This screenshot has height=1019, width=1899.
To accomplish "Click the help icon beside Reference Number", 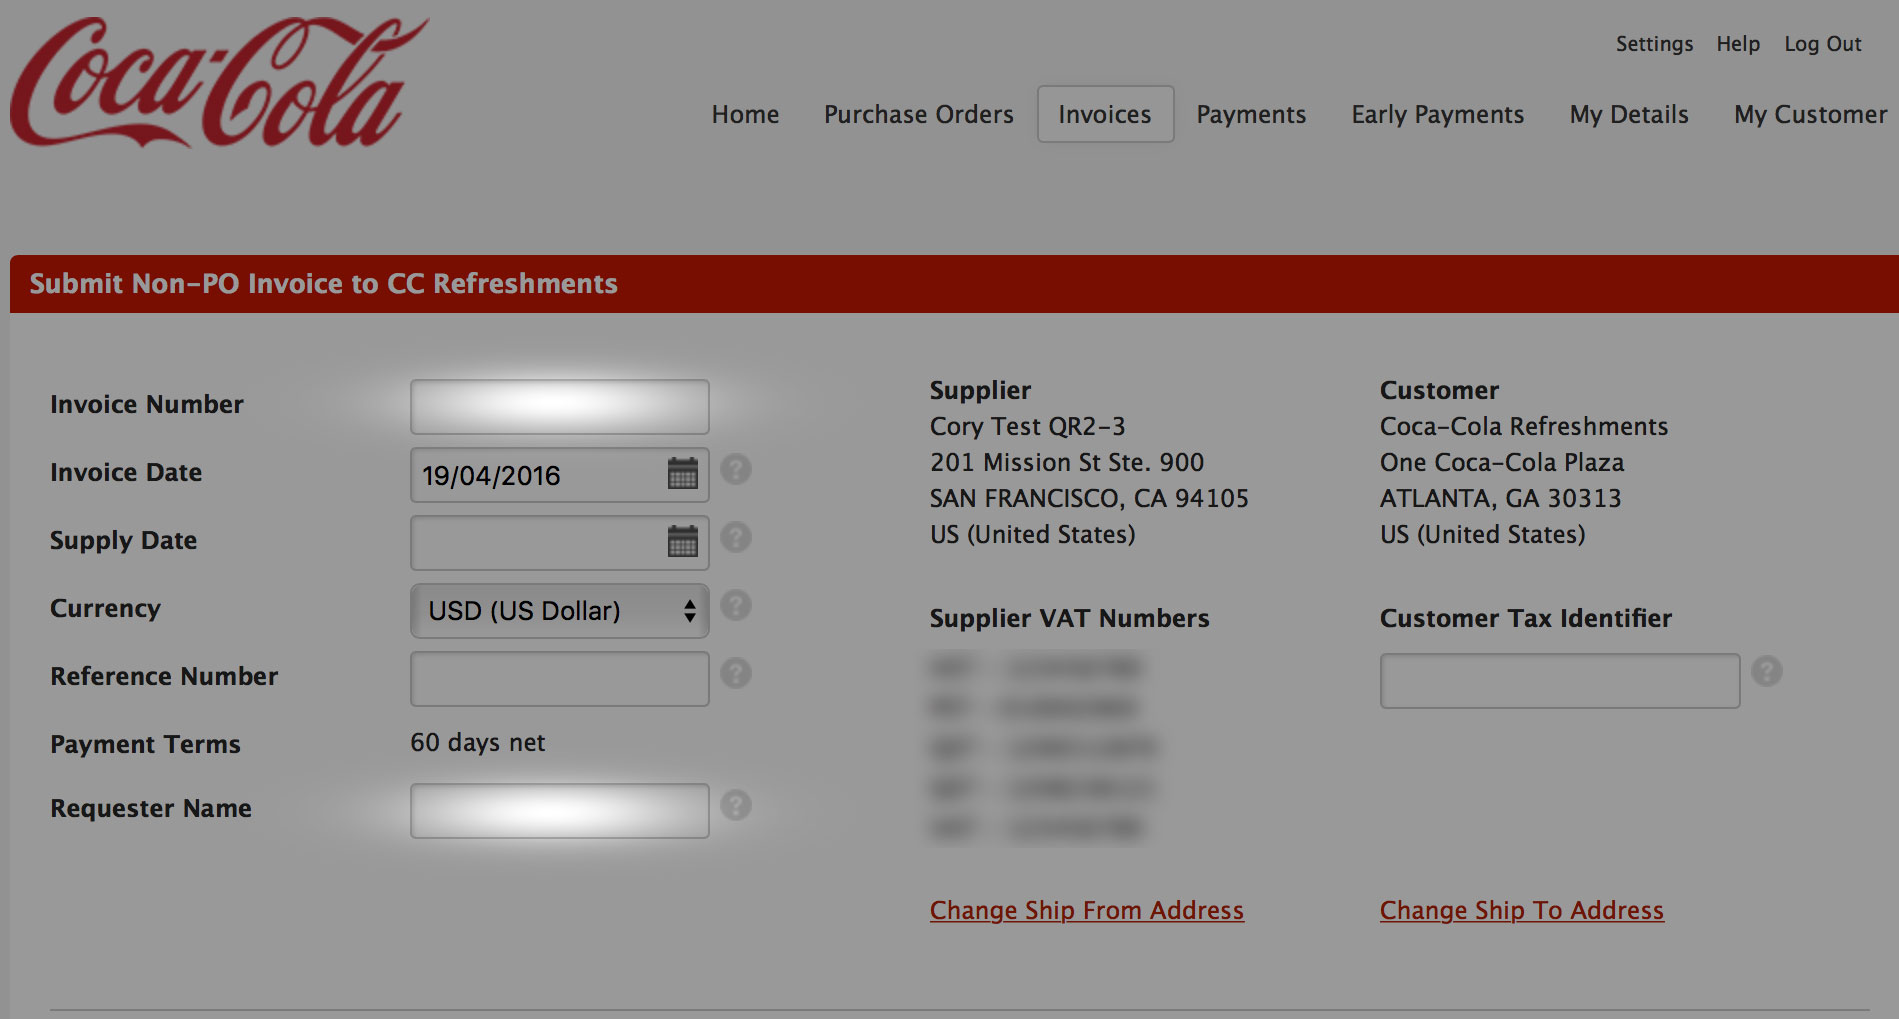I will (x=736, y=674).
